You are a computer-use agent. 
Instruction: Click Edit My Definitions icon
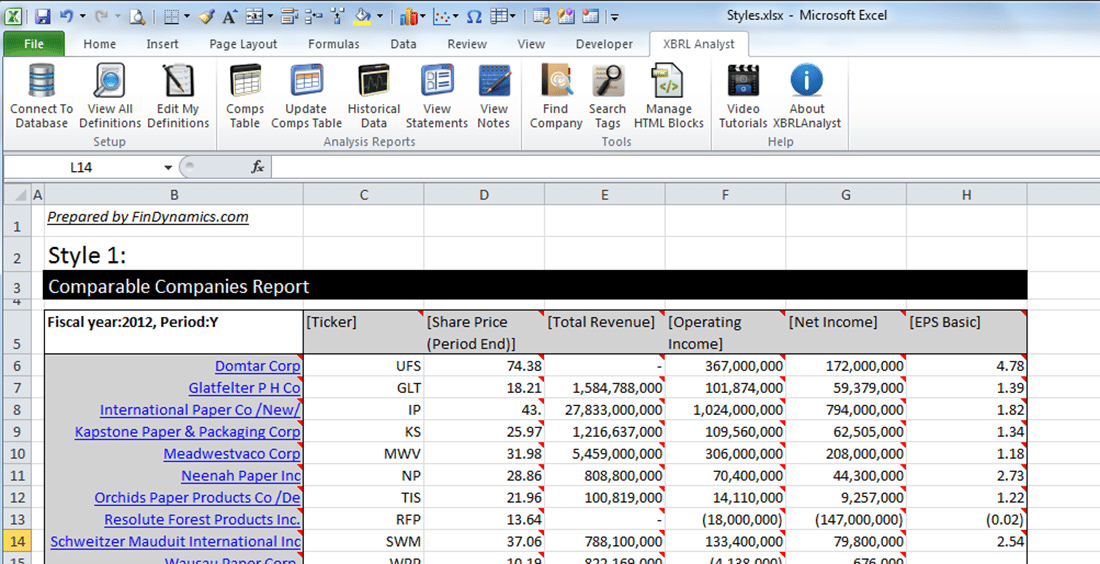coord(178,81)
